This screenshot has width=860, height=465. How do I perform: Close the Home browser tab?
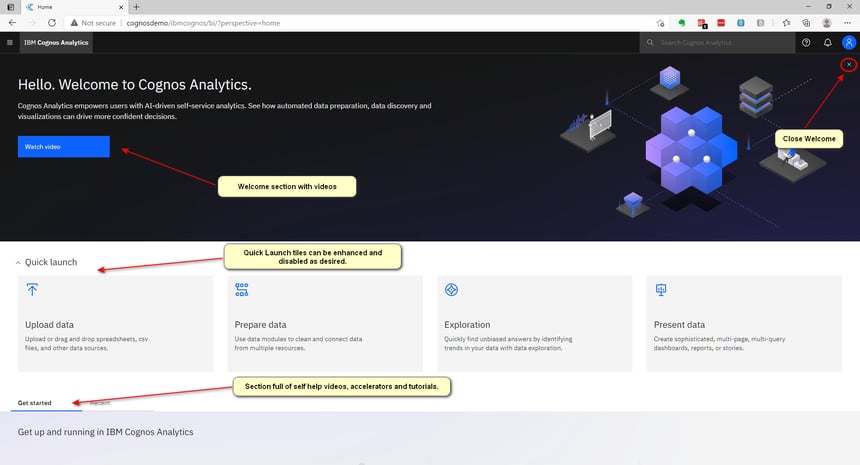(x=121, y=7)
